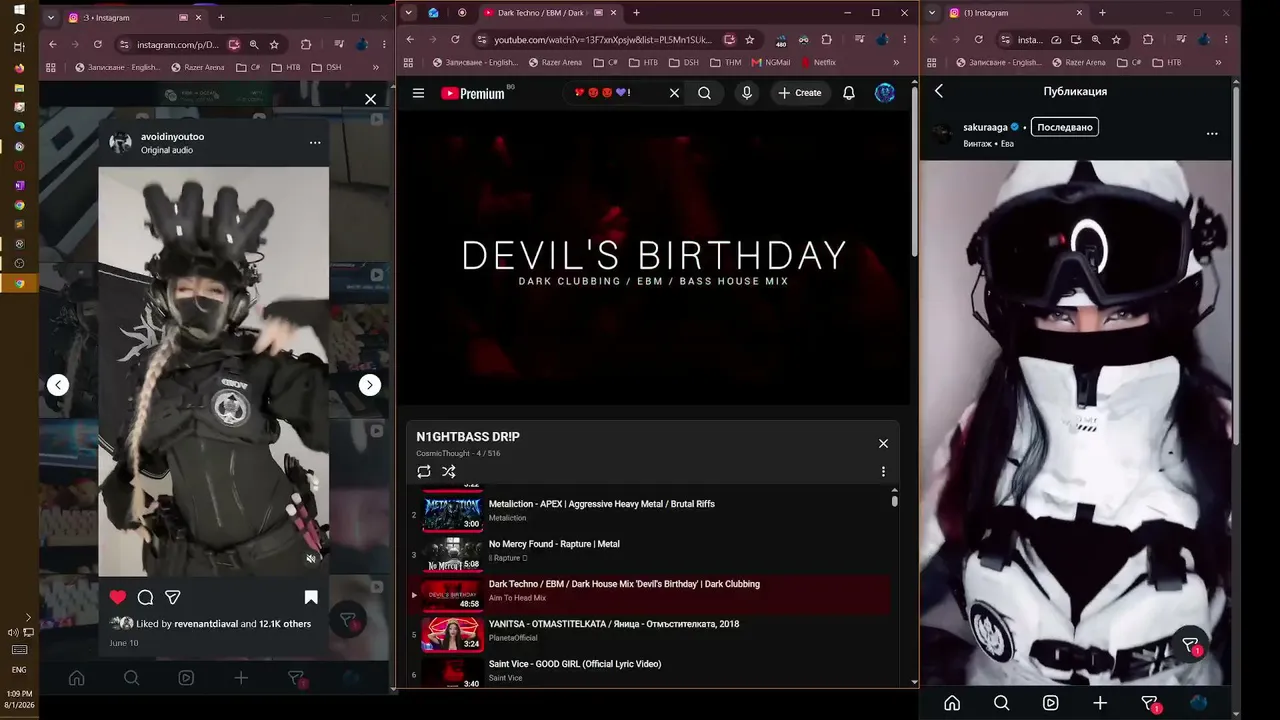This screenshot has width=1280, height=720.
Task: Open the DSH bookmarks folder in the YouTube window
Action: coord(684,62)
